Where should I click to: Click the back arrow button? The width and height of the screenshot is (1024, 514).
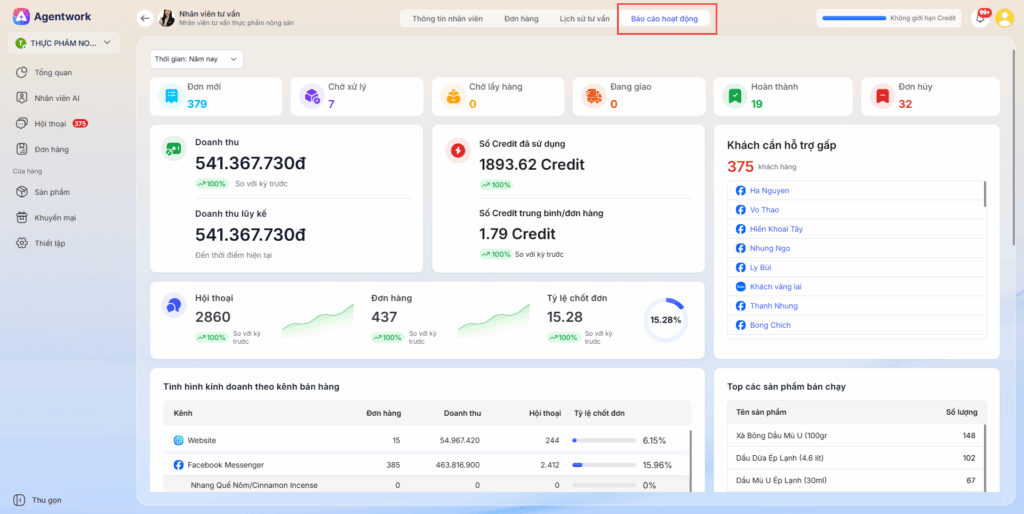point(145,18)
